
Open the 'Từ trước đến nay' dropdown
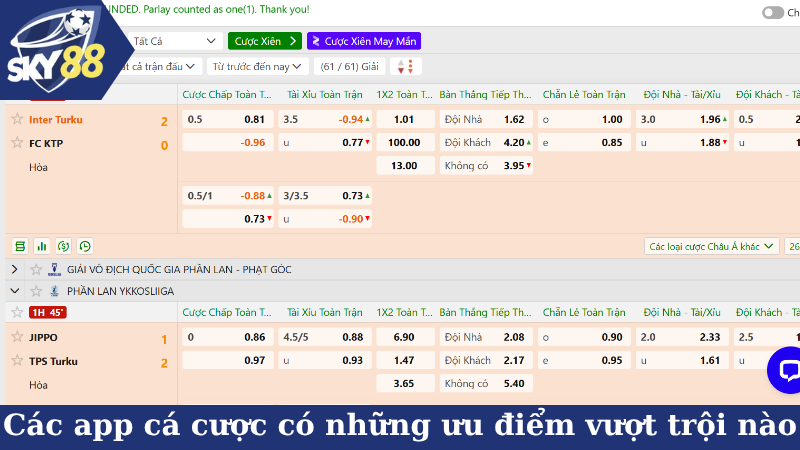point(256,67)
